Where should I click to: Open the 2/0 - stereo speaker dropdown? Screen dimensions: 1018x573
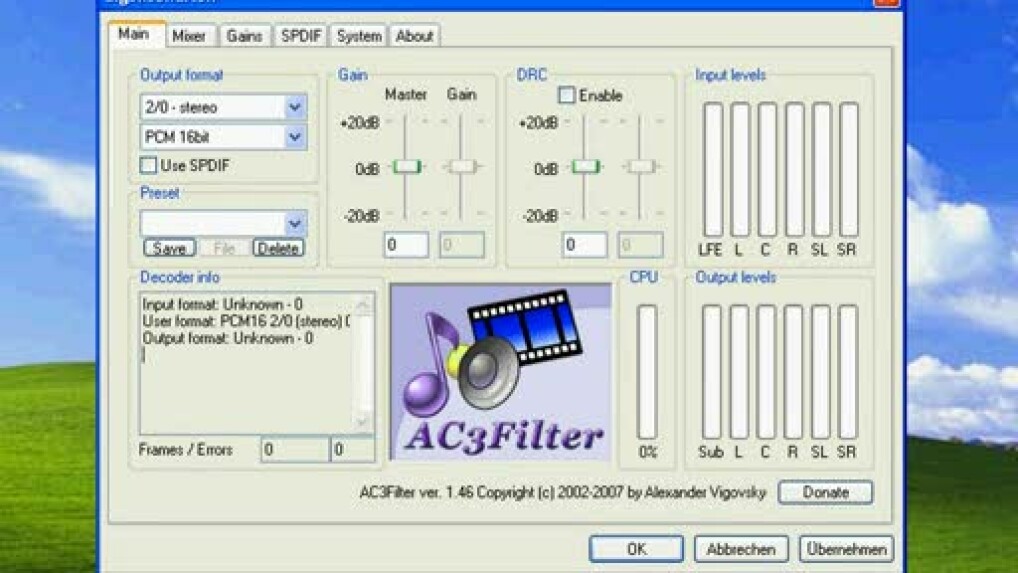(x=295, y=107)
